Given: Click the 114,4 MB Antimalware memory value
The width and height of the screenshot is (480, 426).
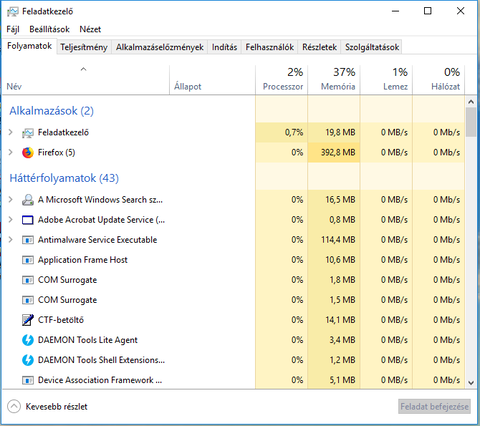Looking at the screenshot, I should pos(338,240).
